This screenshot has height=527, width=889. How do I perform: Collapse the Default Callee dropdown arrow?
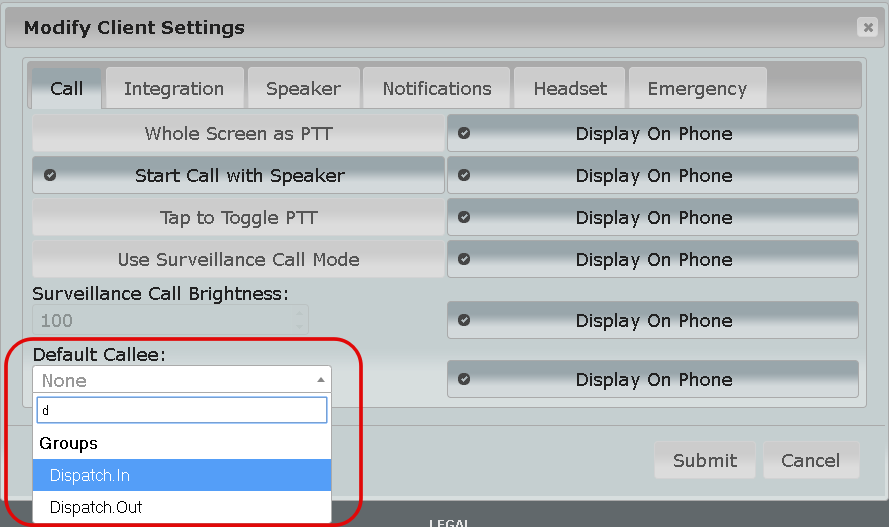click(x=321, y=380)
